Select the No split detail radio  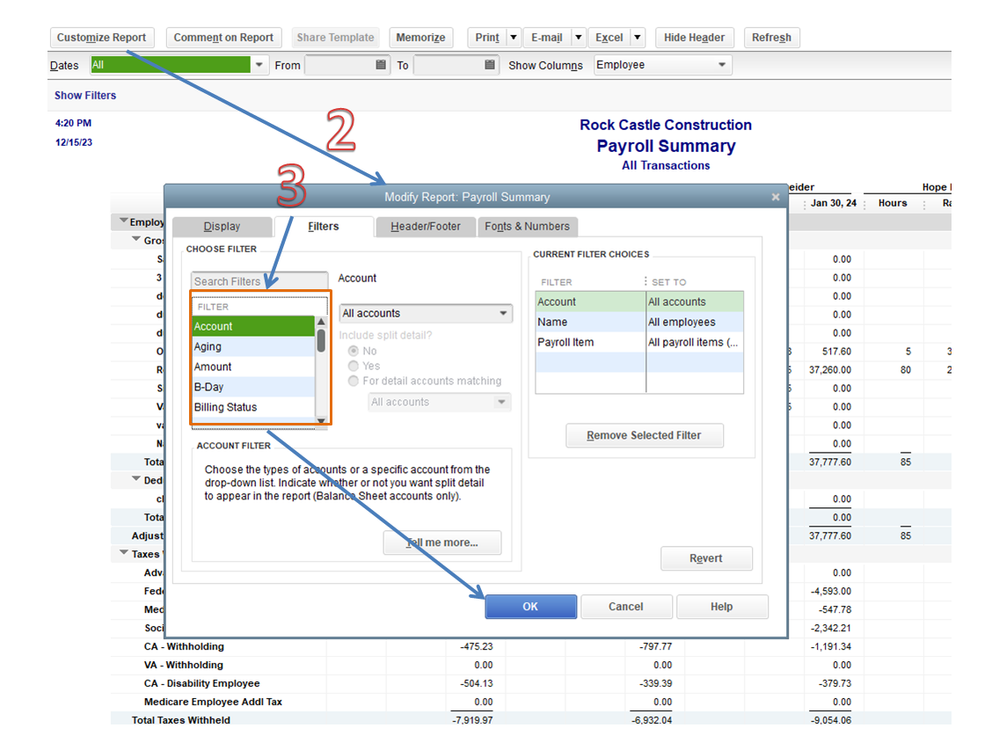point(353,351)
